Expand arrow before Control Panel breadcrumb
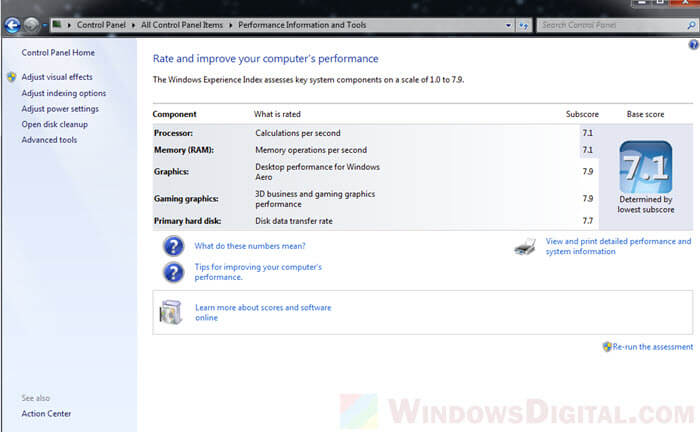 (x=69, y=25)
